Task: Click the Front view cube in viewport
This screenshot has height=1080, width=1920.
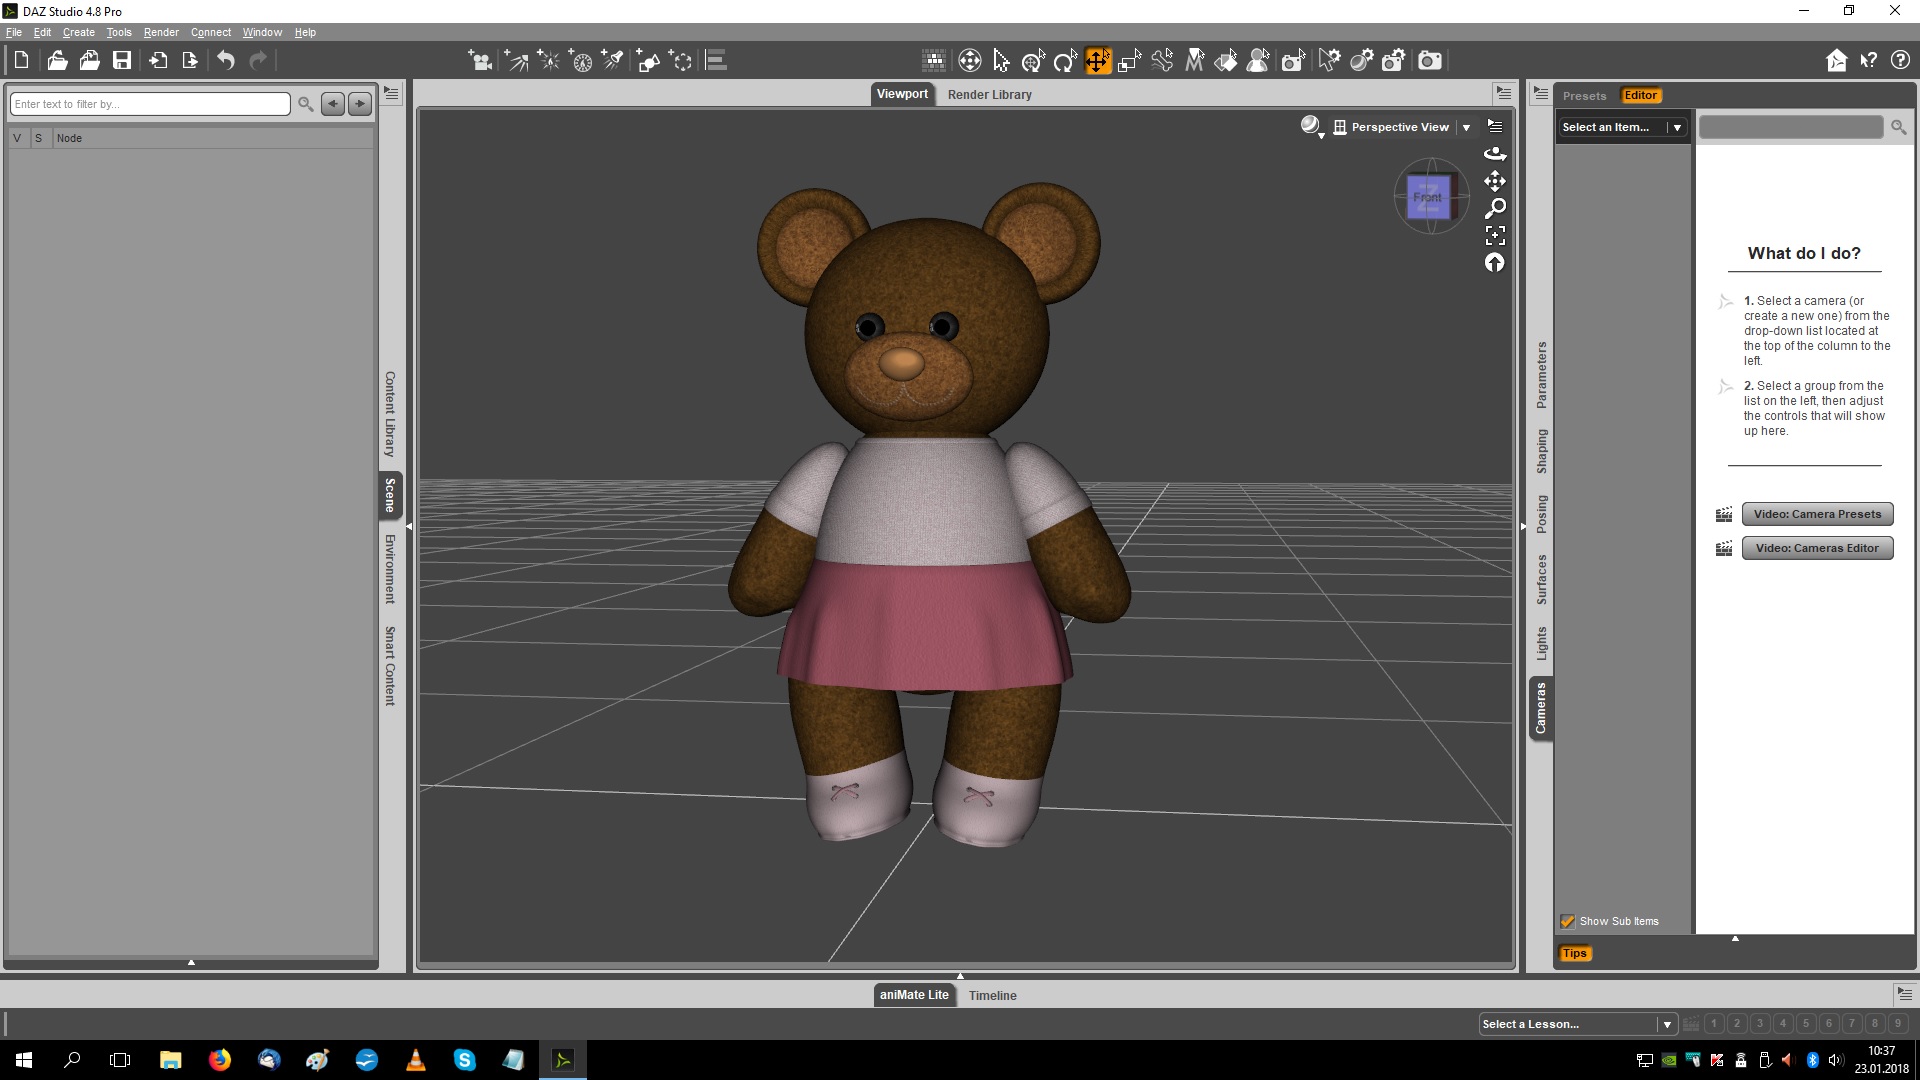Action: (1428, 197)
